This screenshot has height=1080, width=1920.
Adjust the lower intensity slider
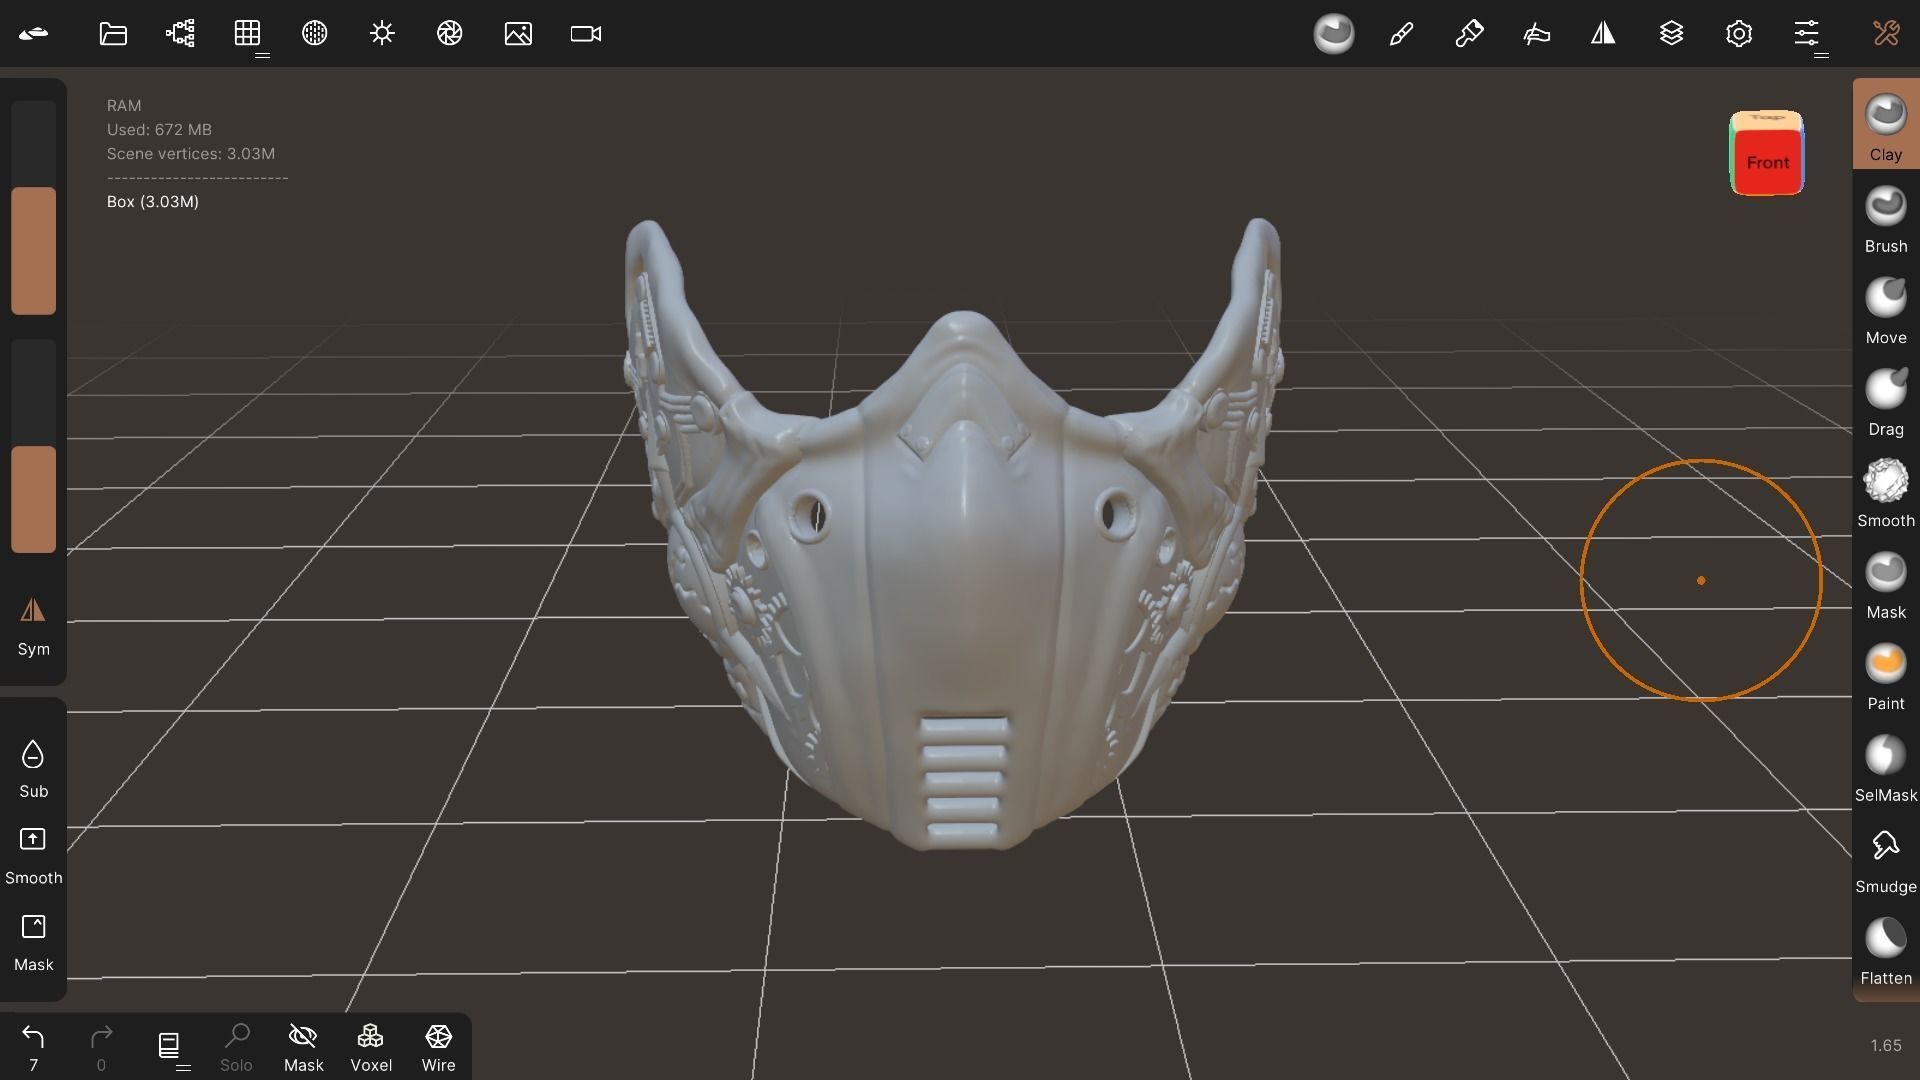[33, 446]
